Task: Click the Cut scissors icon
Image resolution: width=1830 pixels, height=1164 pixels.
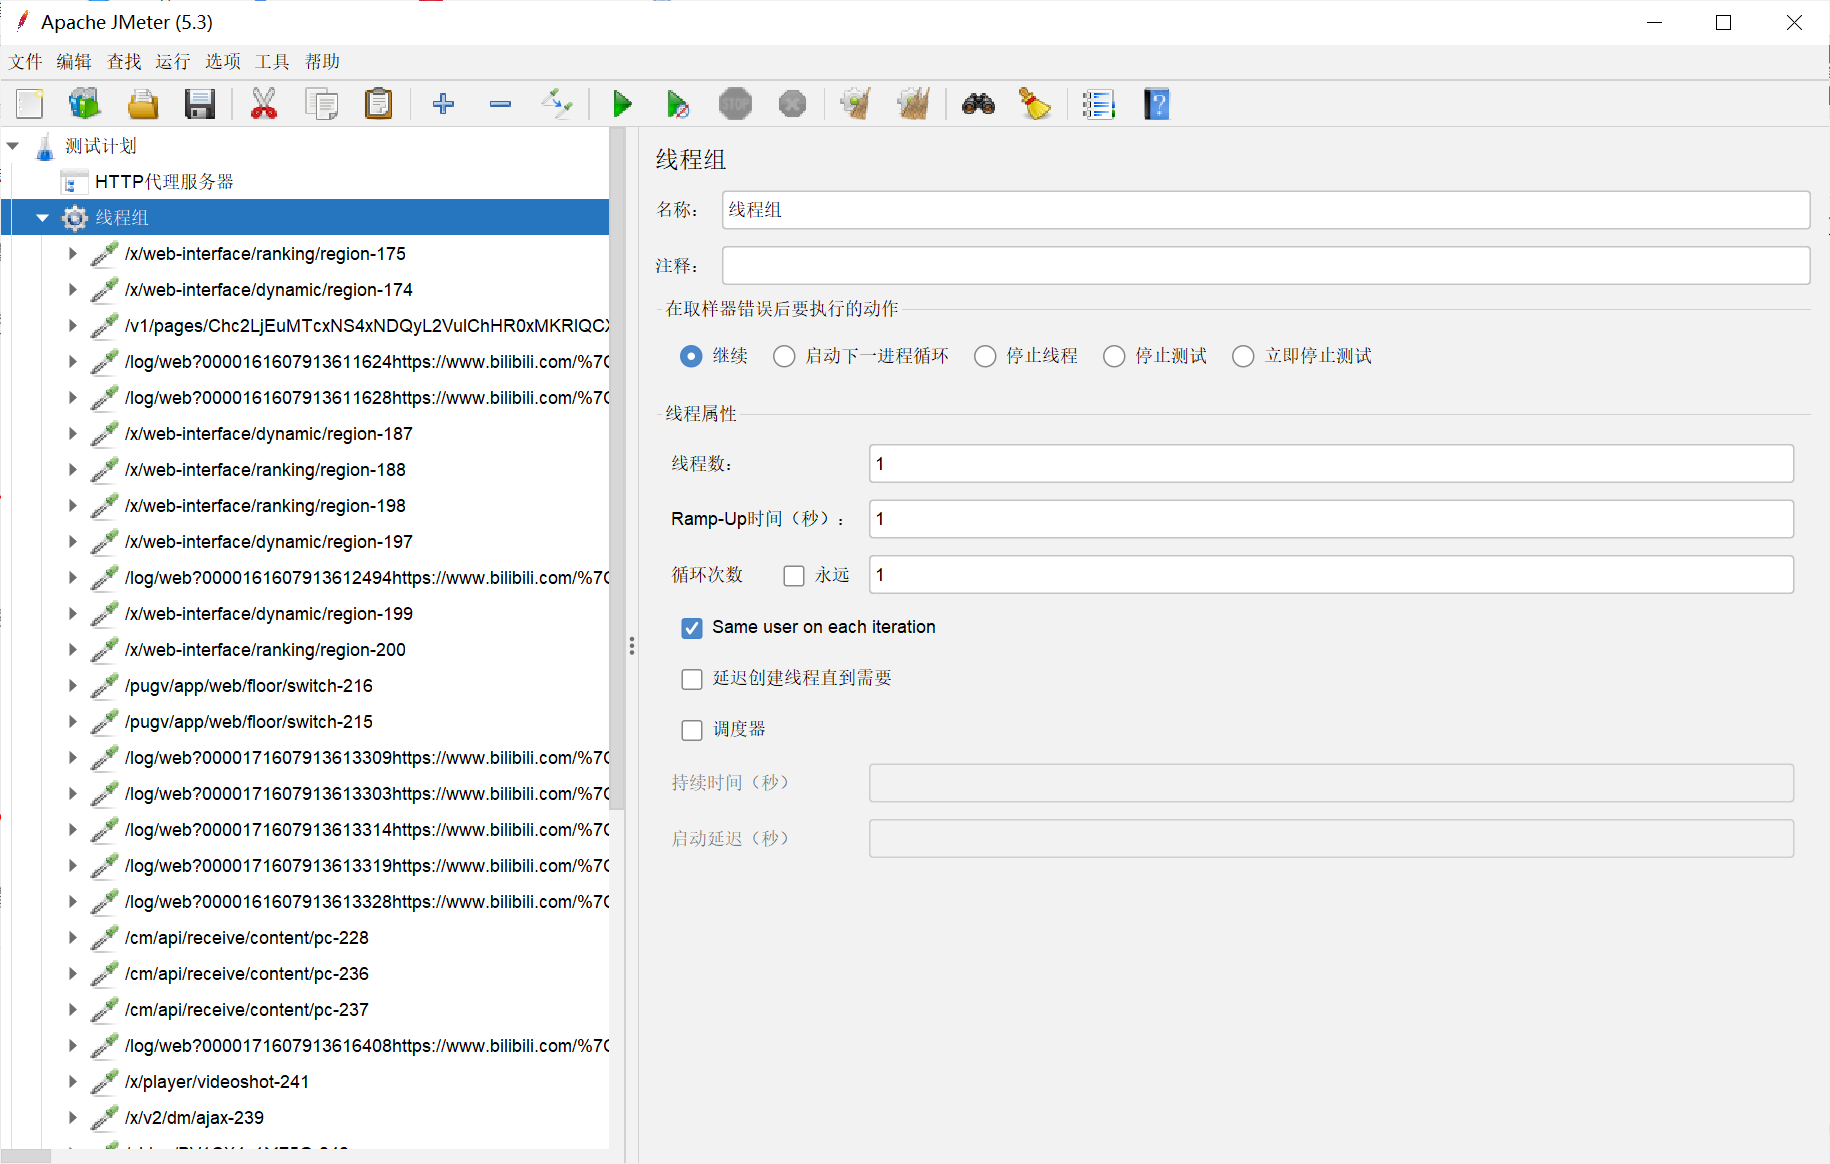Action: [x=264, y=104]
